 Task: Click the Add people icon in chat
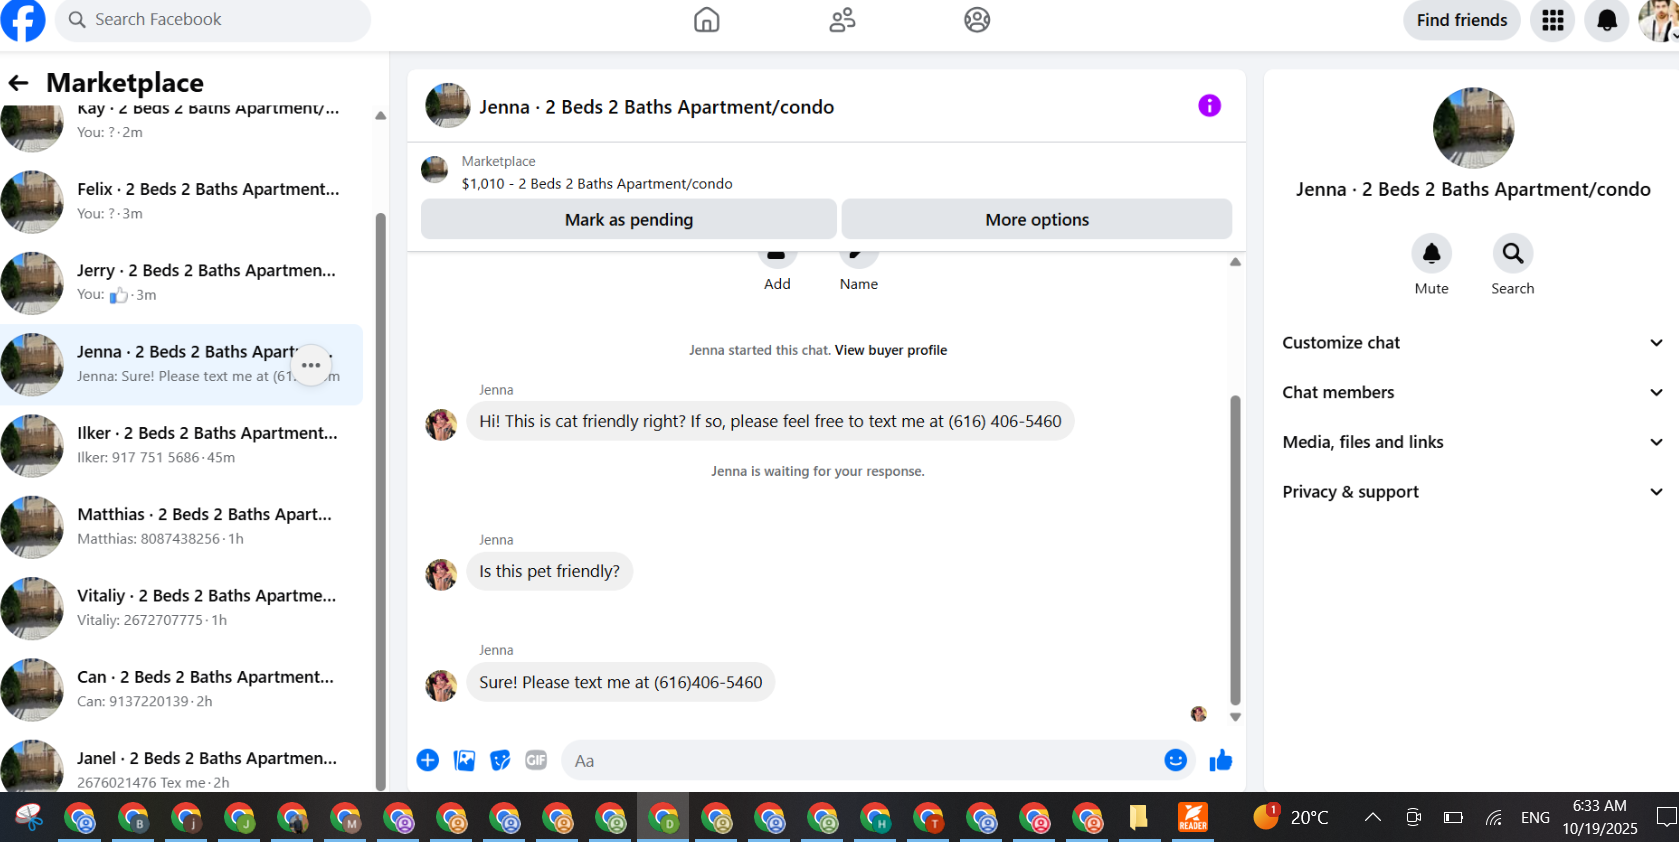pos(777,258)
